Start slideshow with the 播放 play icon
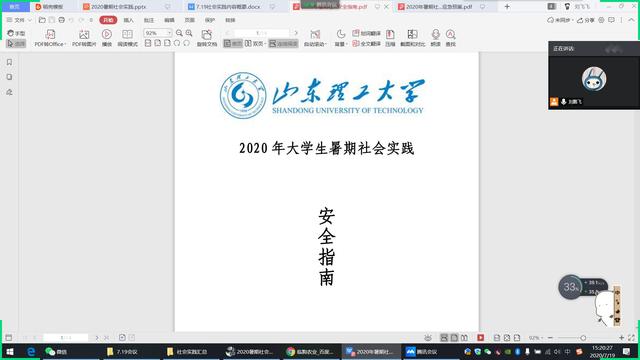Viewport: 640px width, 360px height. [107, 38]
